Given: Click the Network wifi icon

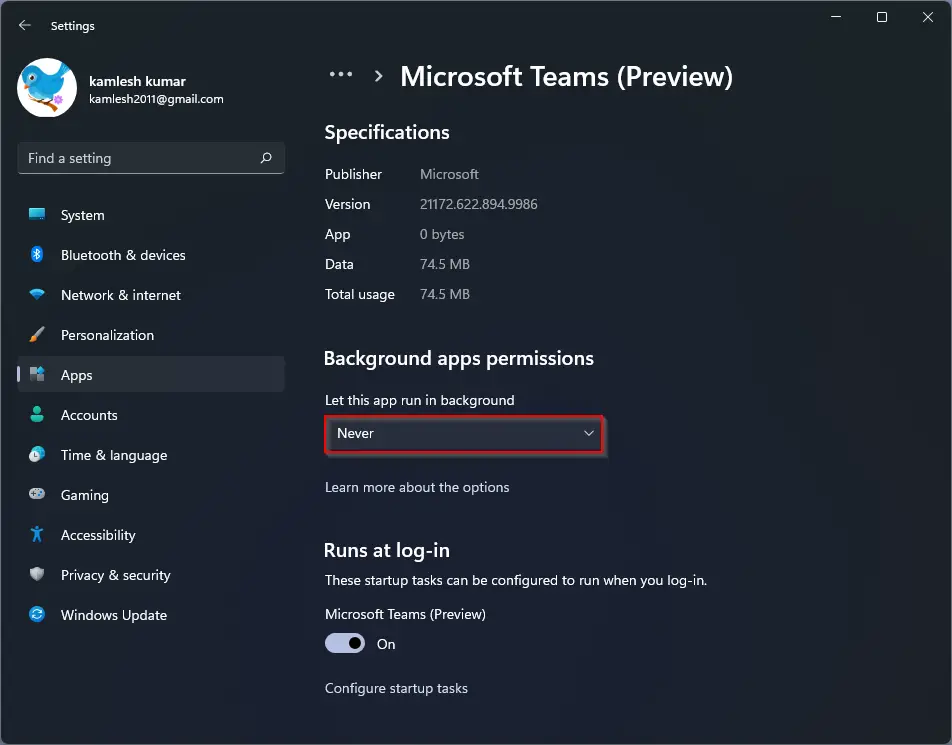Looking at the screenshot, I should pyautogui.click(x=37, y=294).
